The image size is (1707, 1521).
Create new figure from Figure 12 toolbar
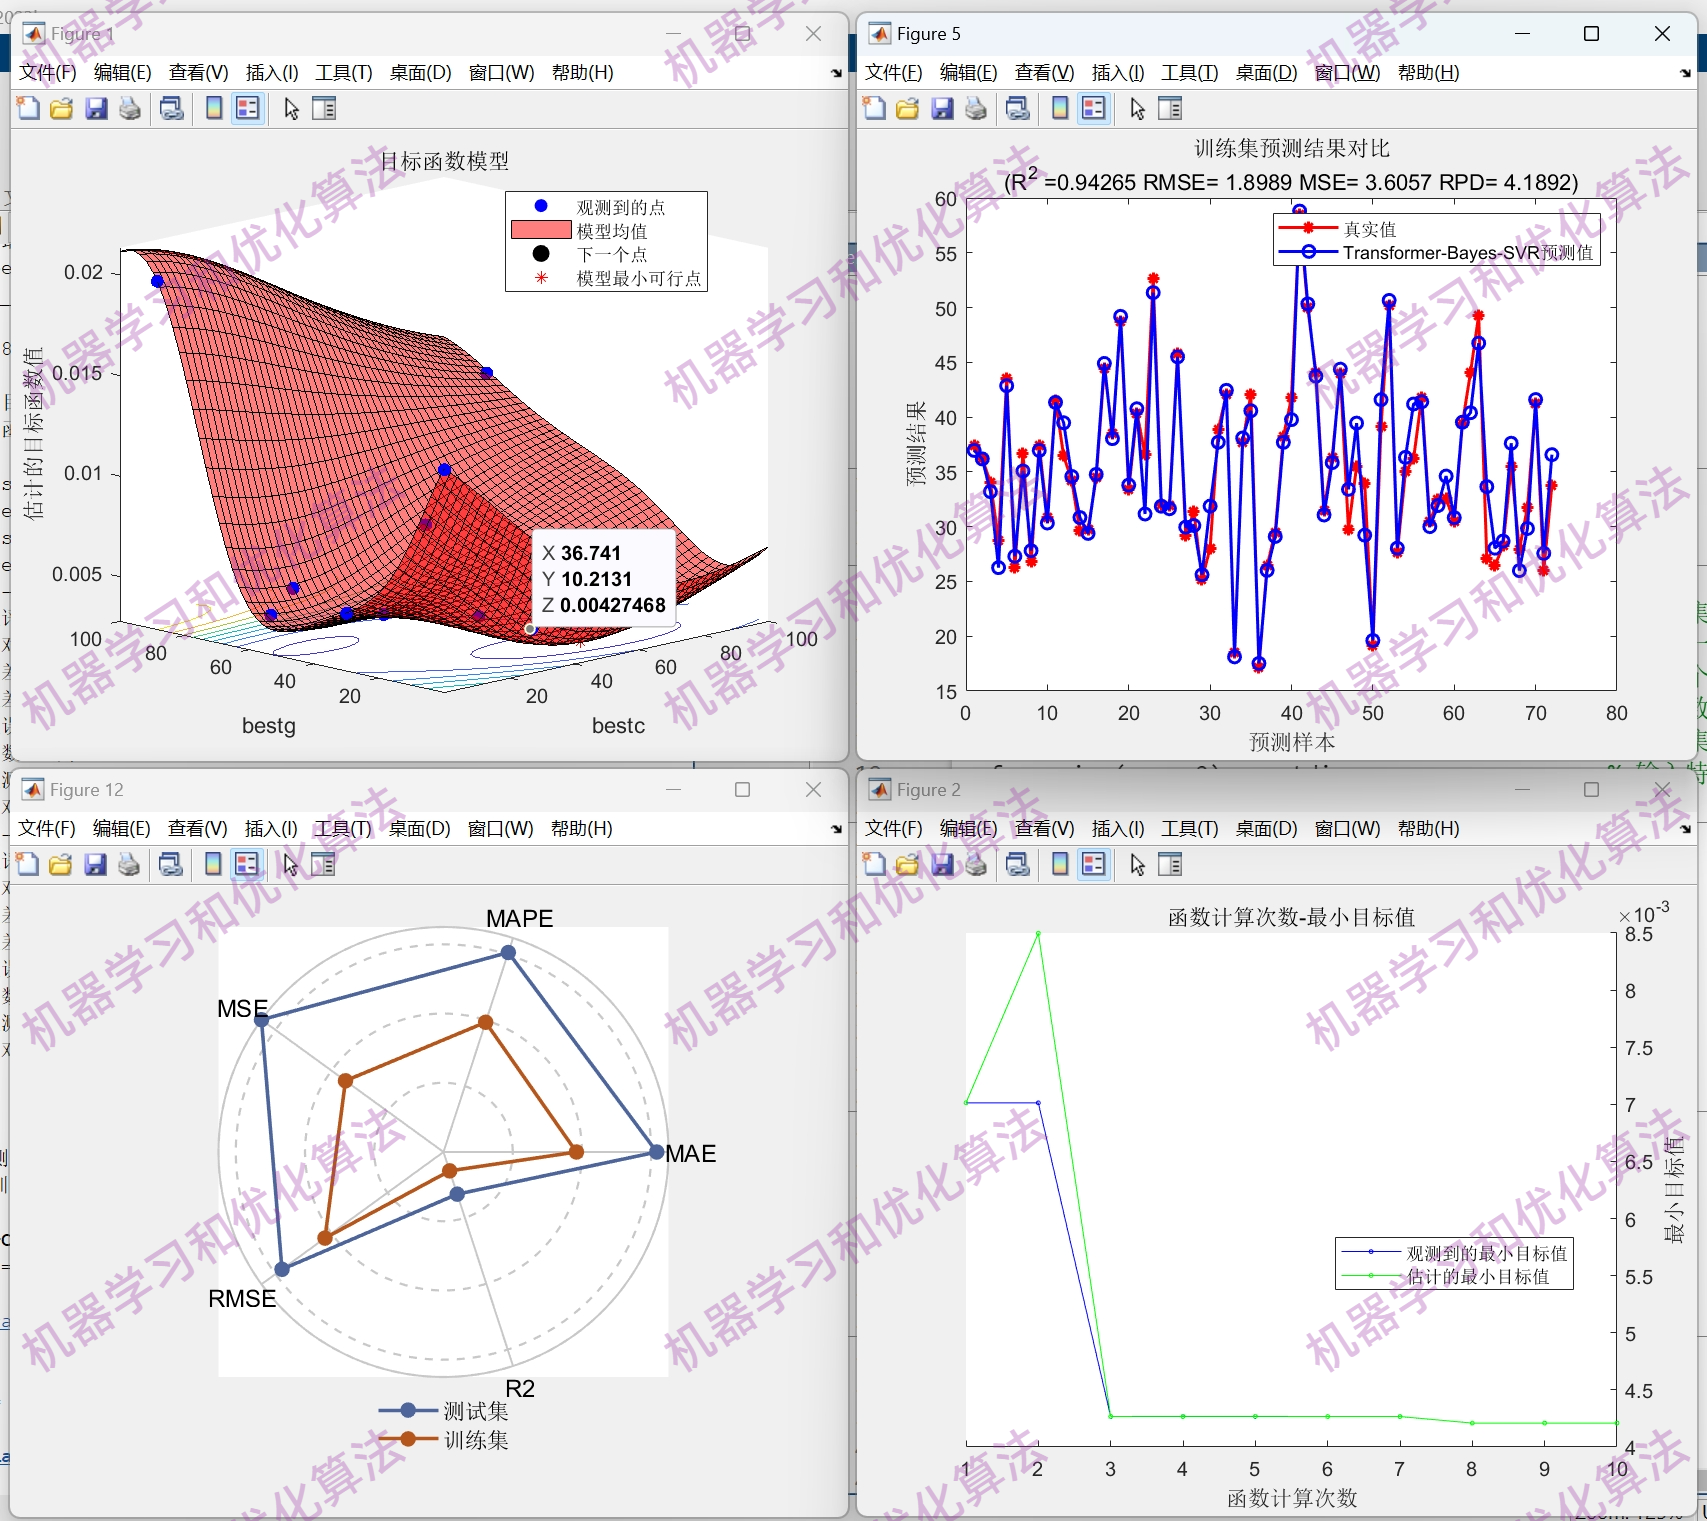click(27, 865)
